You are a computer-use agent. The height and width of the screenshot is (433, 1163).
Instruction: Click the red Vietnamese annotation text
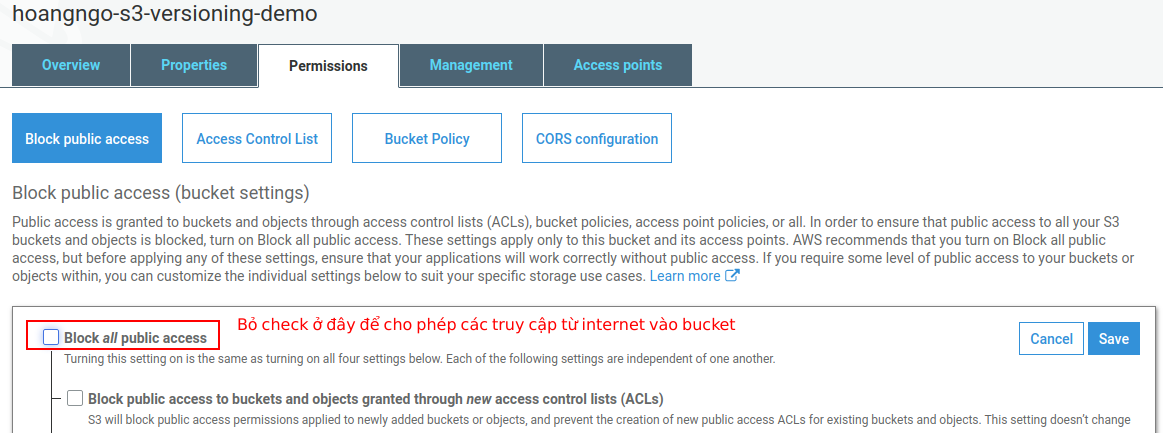coord(486,325)
